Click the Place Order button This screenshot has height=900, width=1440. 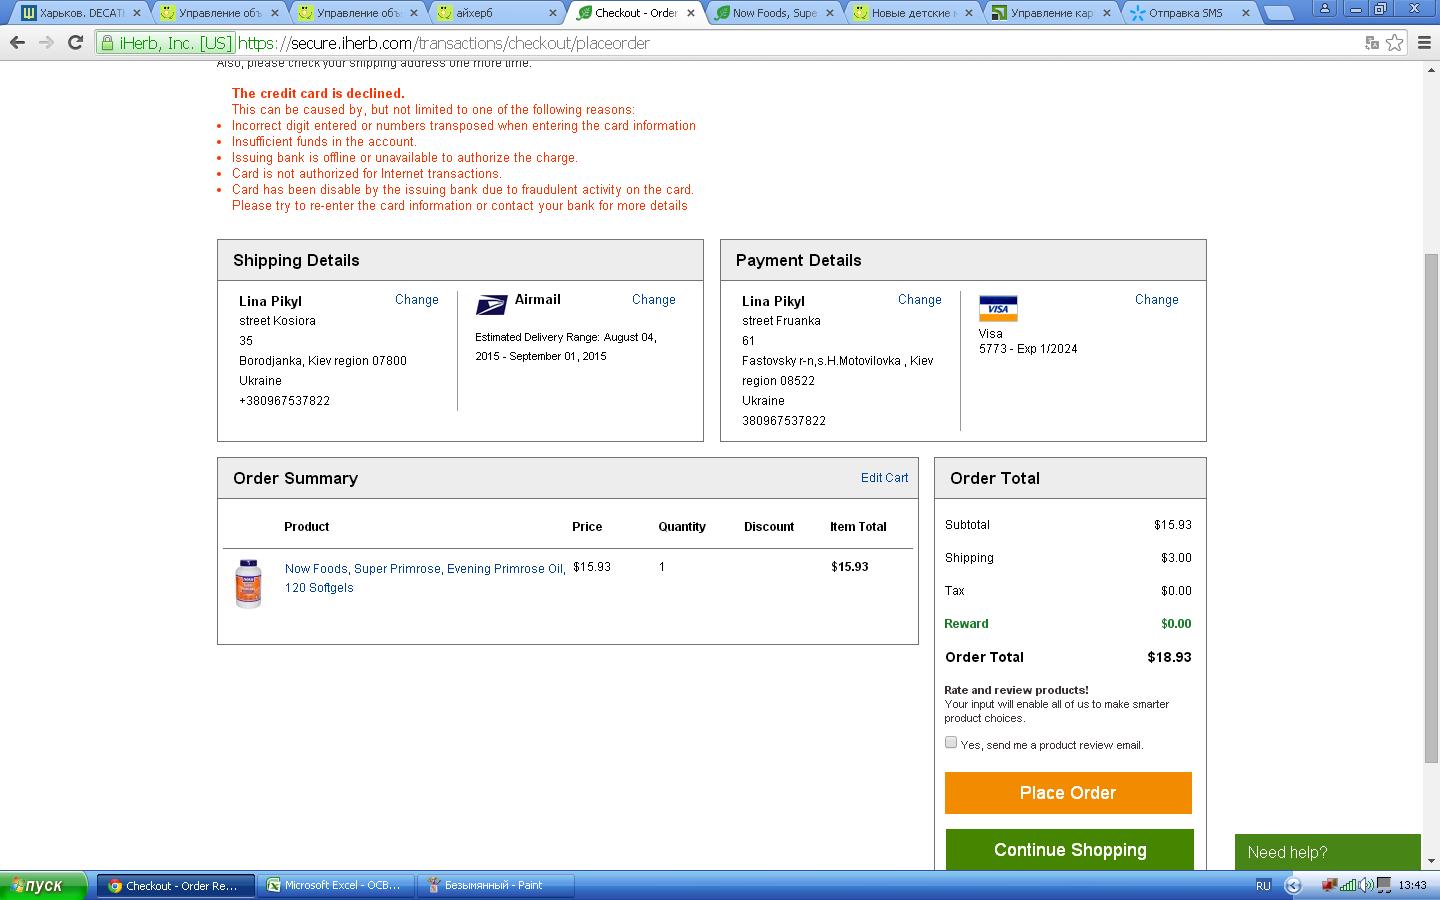(1068, 793)
